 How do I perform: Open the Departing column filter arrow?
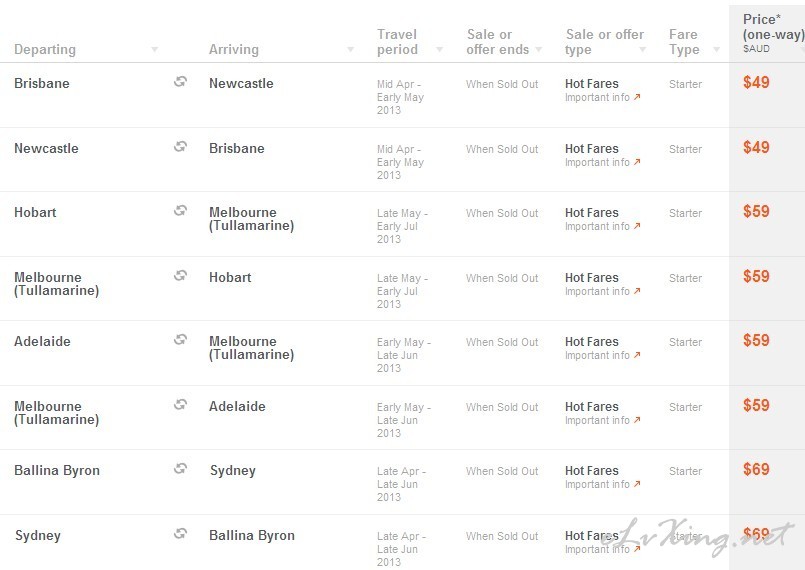click(x=154, y=49)
